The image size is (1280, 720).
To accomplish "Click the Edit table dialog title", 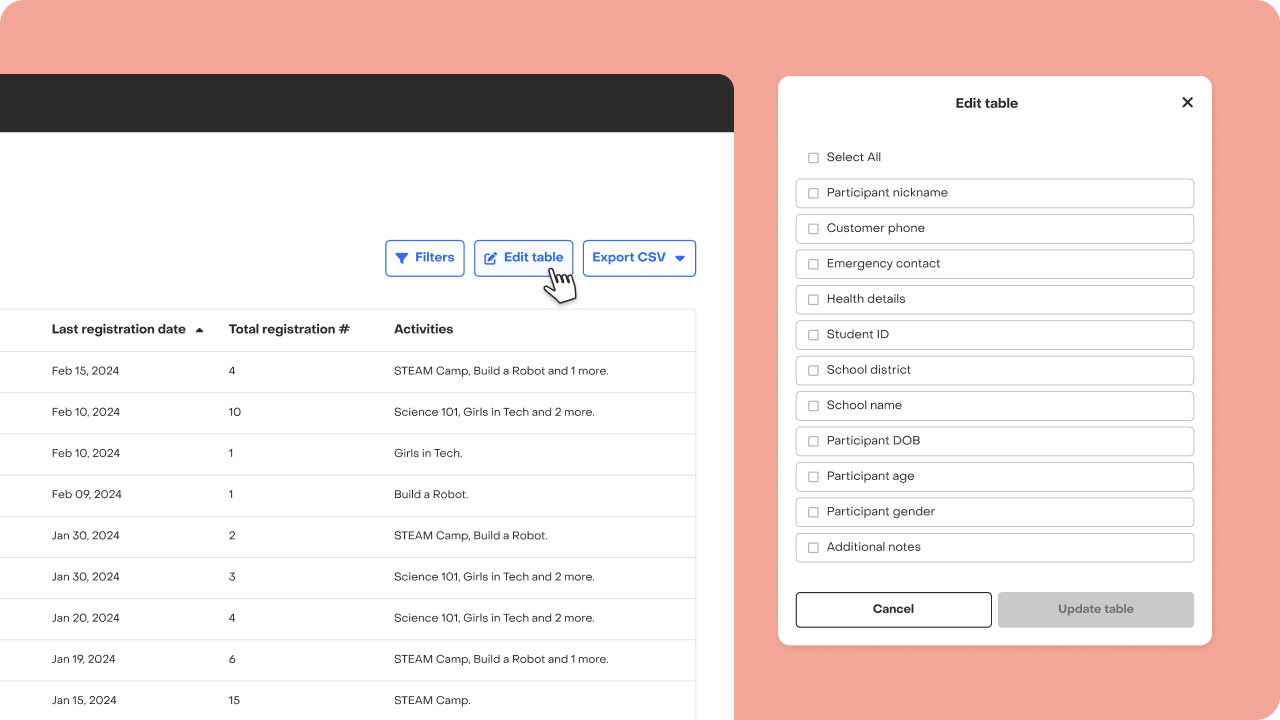I will pos(987,103).
